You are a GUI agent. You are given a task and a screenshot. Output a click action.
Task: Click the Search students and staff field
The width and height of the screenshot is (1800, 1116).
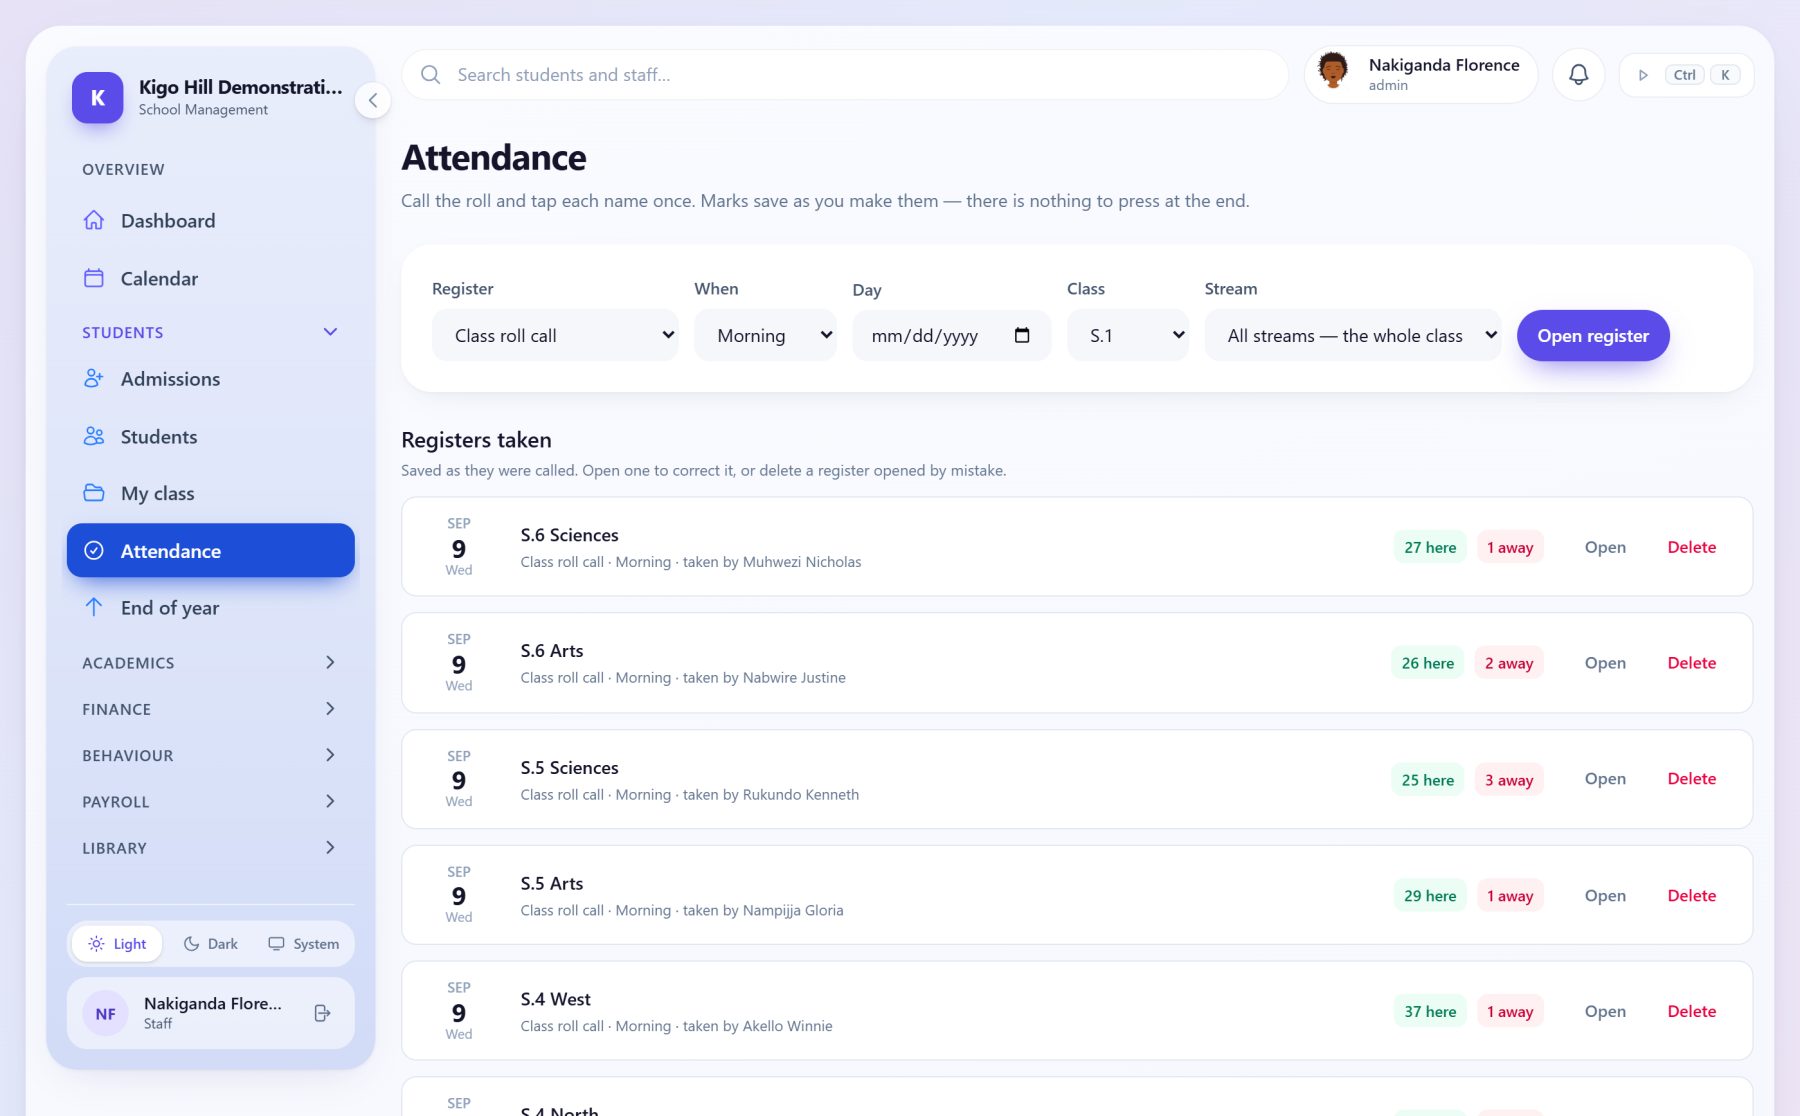point(845,75)
